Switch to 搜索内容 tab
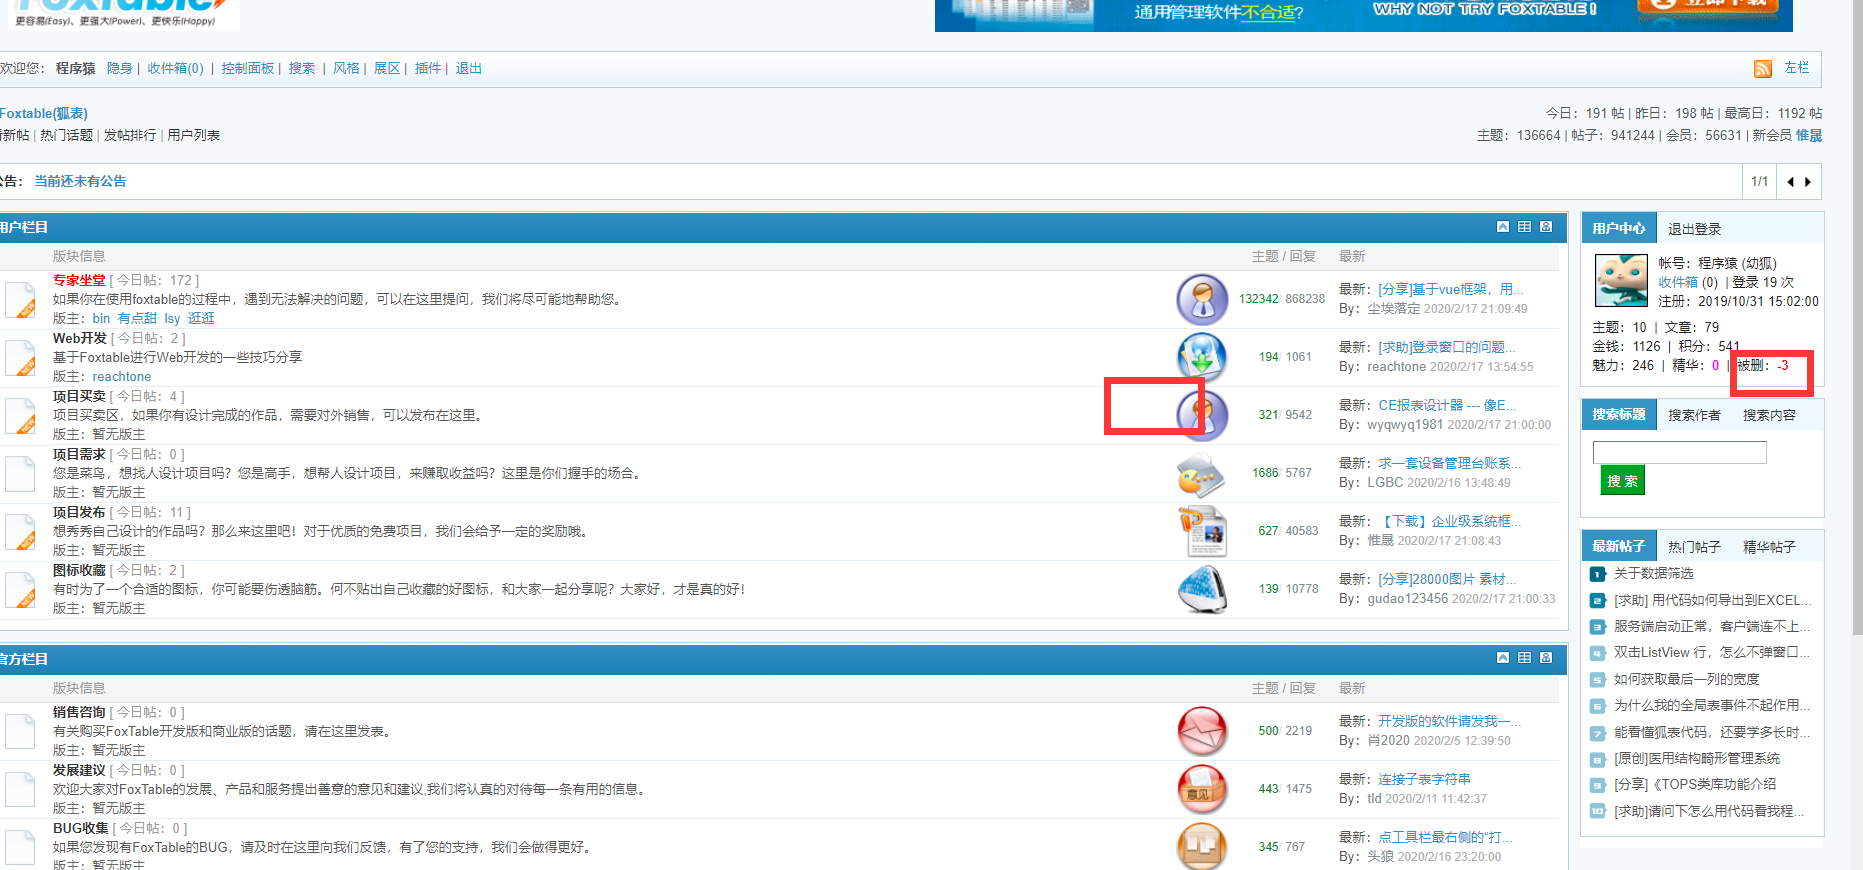The height and width of the screenshot is (870, 1863). [1769, 415]
